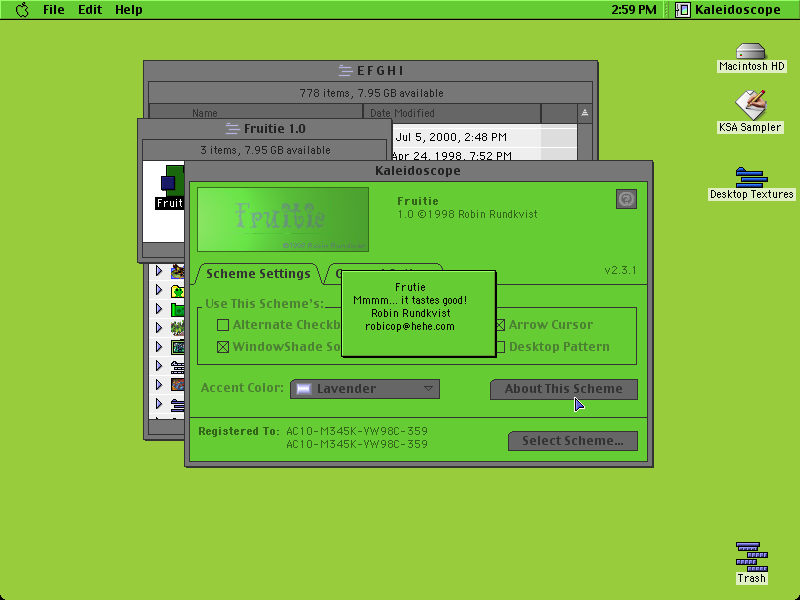Viewport: 800px width, 600px height.
Task: Sort EFGHI list by the Name column
Action: tap(256, 113)
